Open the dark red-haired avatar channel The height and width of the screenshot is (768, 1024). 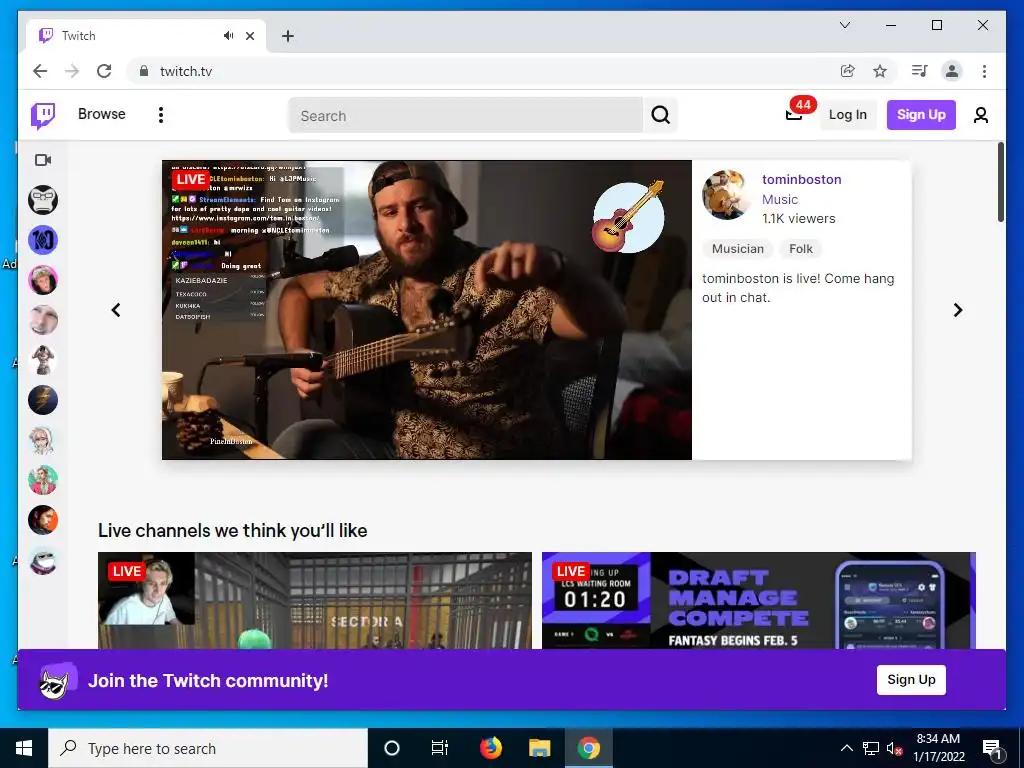(43, 520)
